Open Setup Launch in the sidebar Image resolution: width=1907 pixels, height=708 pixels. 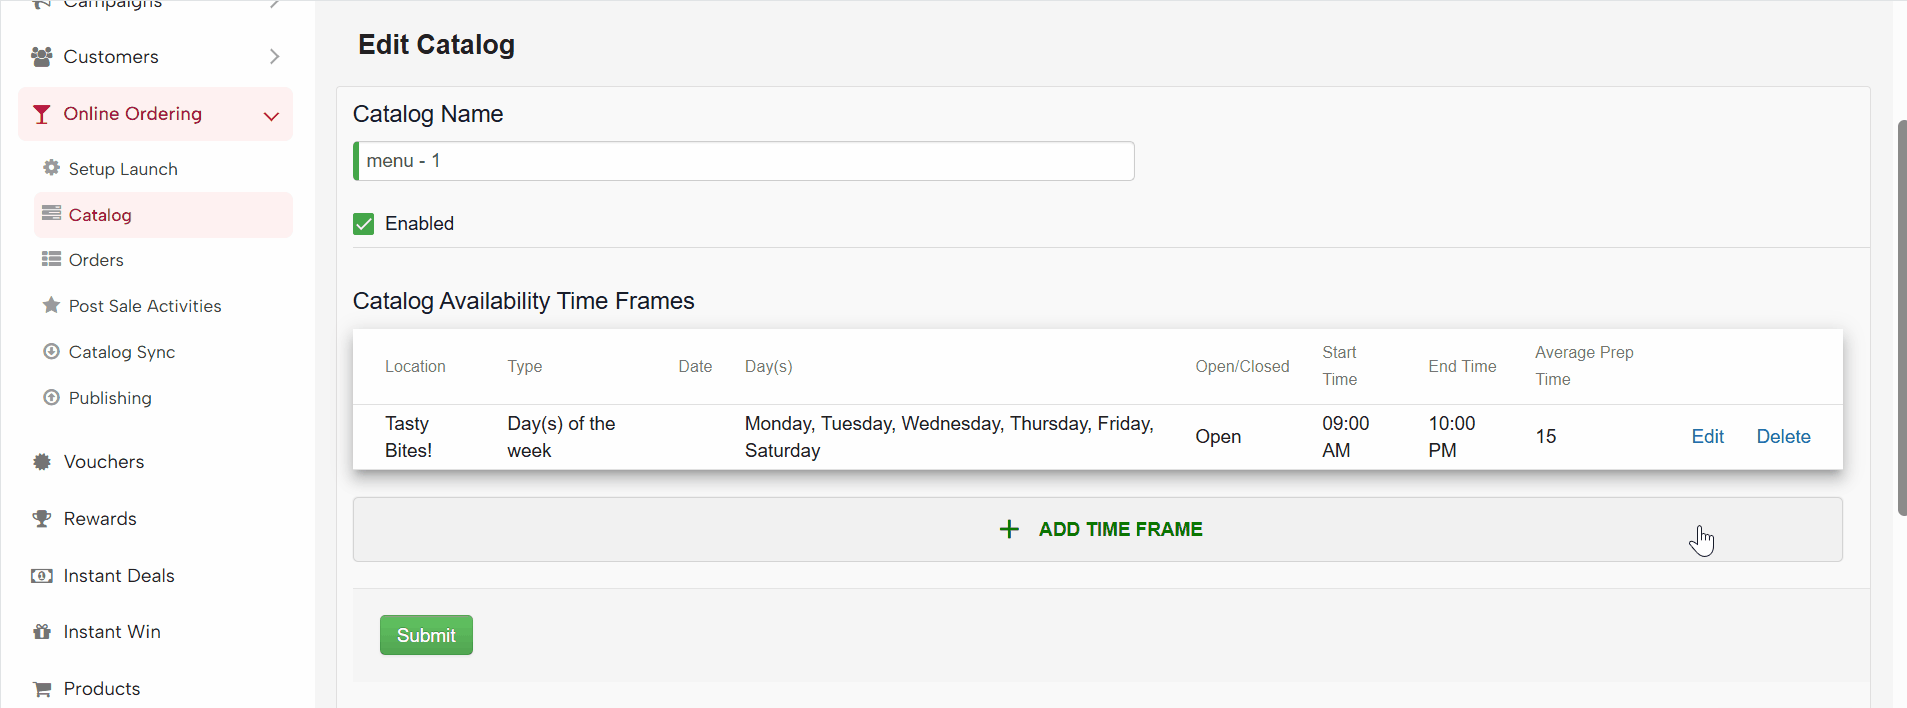[123, 169]
